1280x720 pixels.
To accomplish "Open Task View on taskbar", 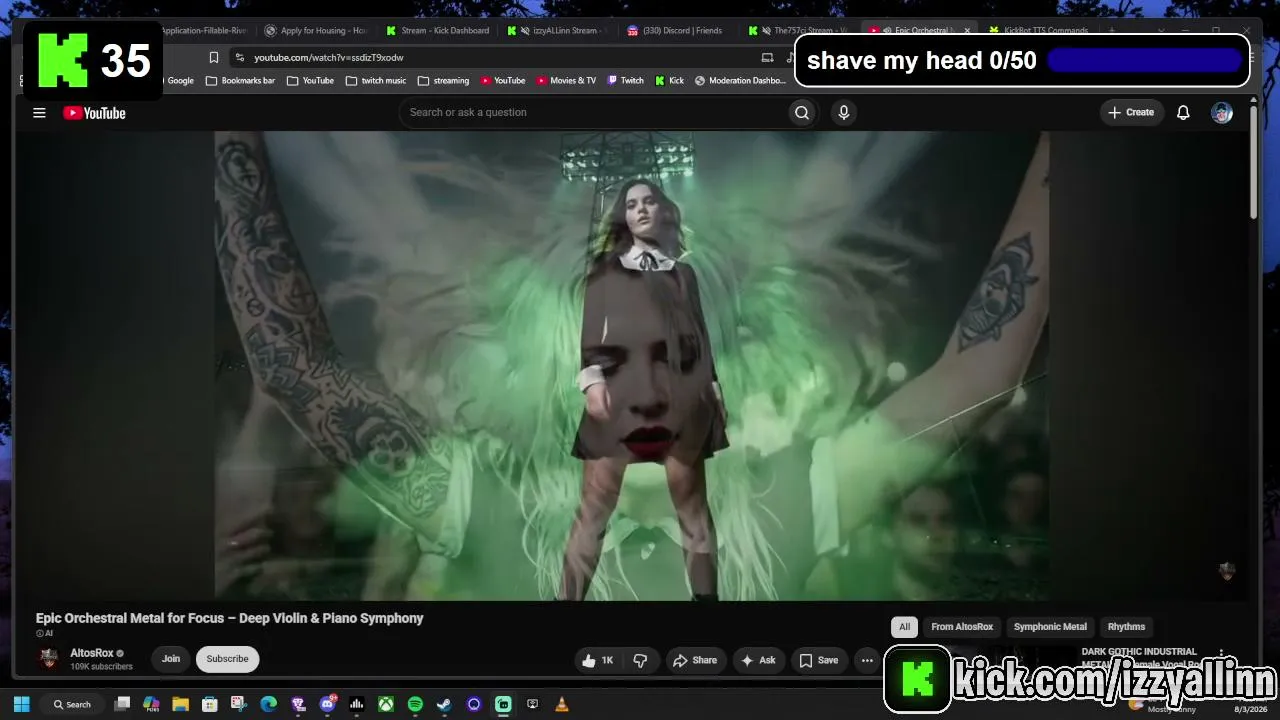I will (x=122, y=704).
